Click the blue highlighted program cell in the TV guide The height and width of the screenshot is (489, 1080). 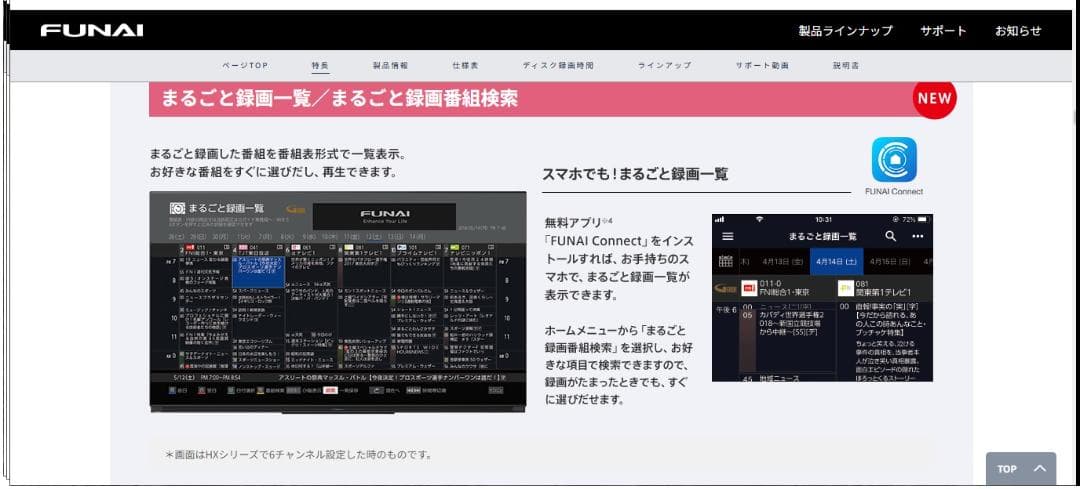258,272
